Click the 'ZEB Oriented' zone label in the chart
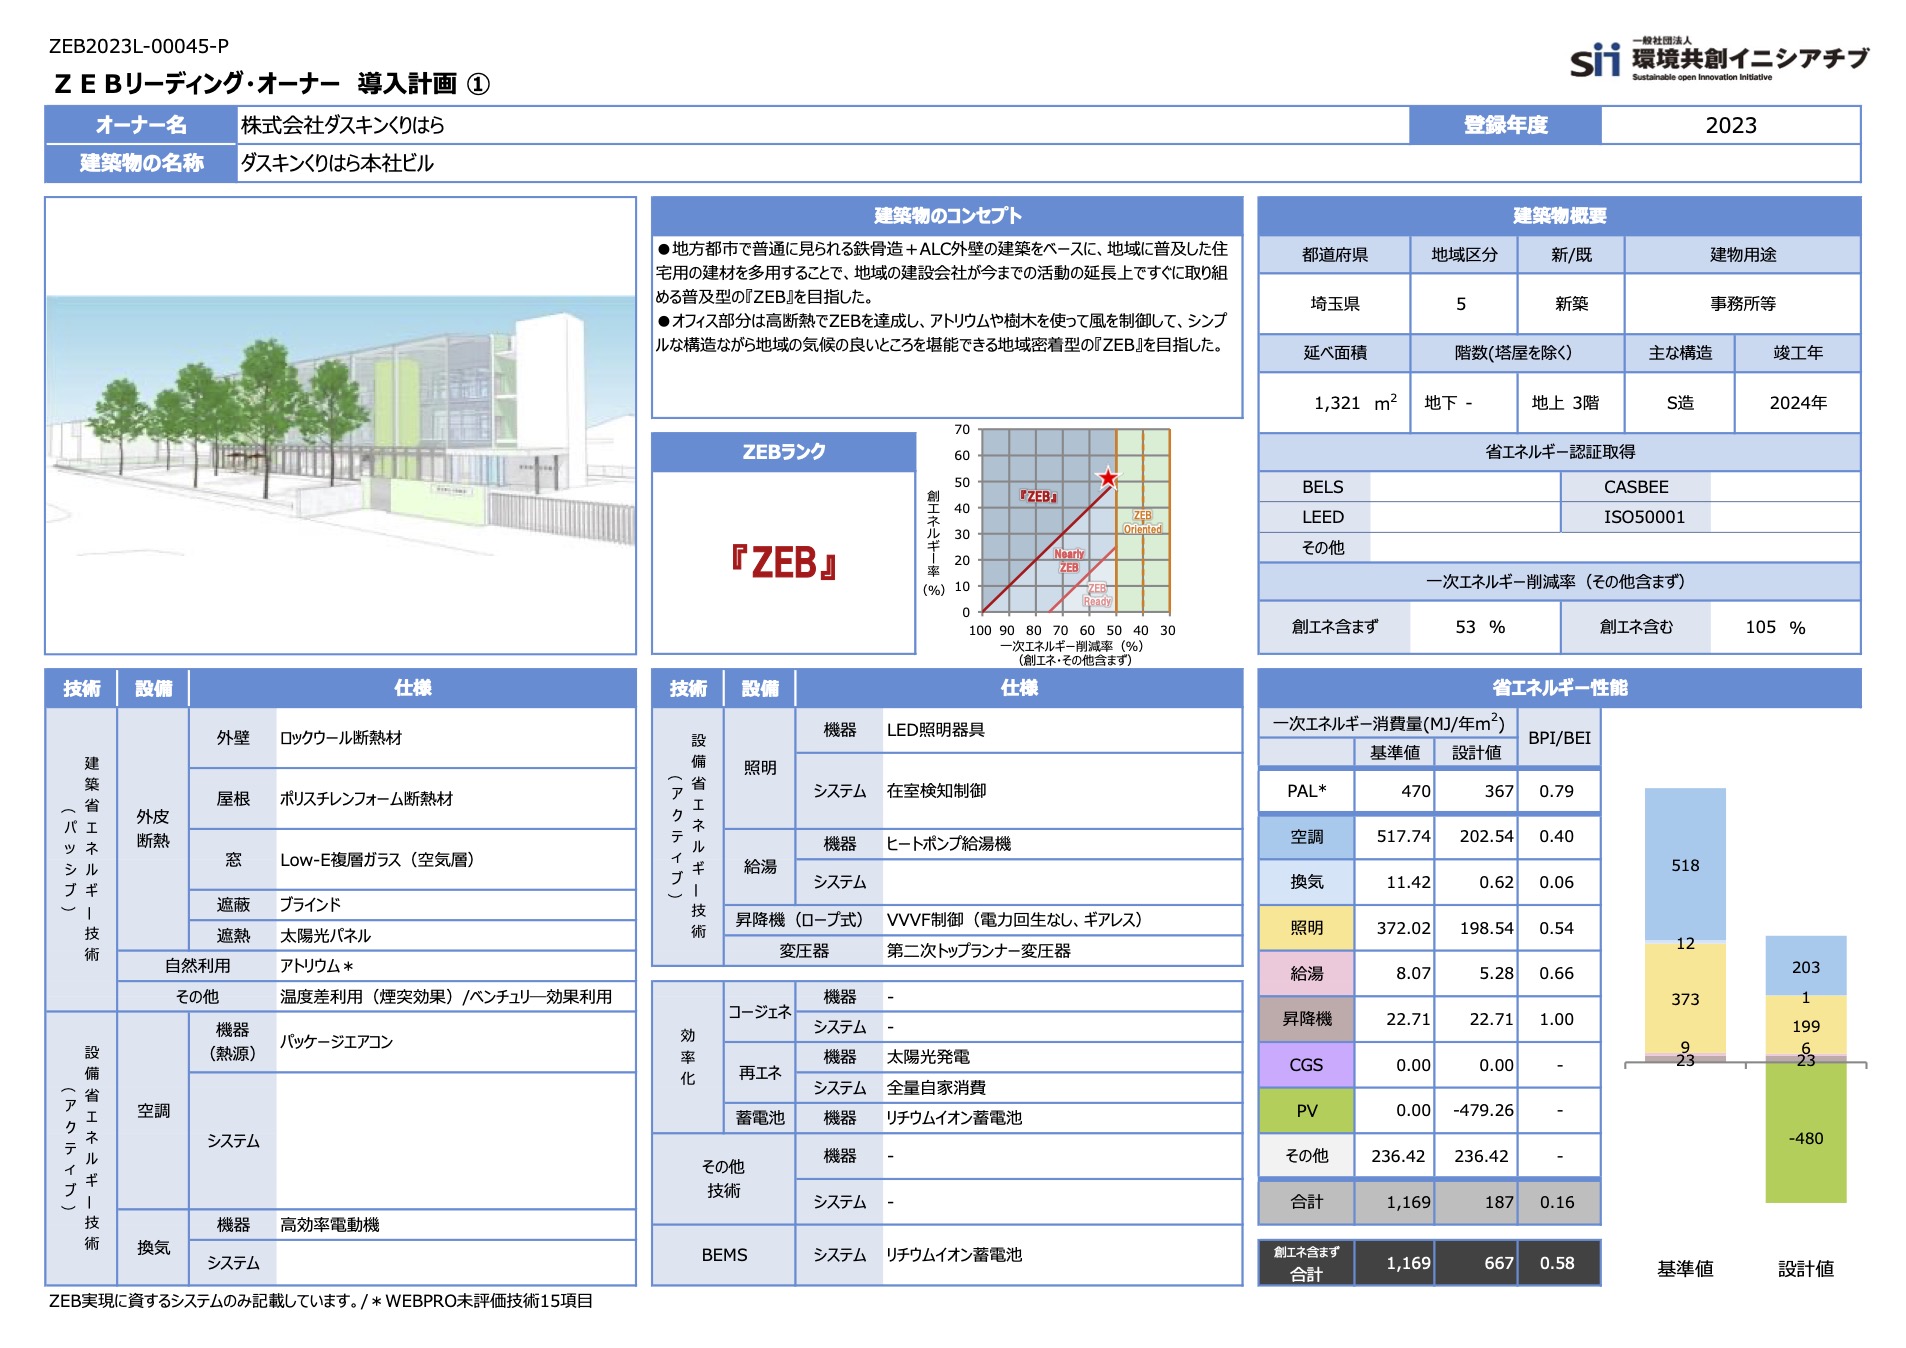1906x1348 pixels. click(1143, 522)
